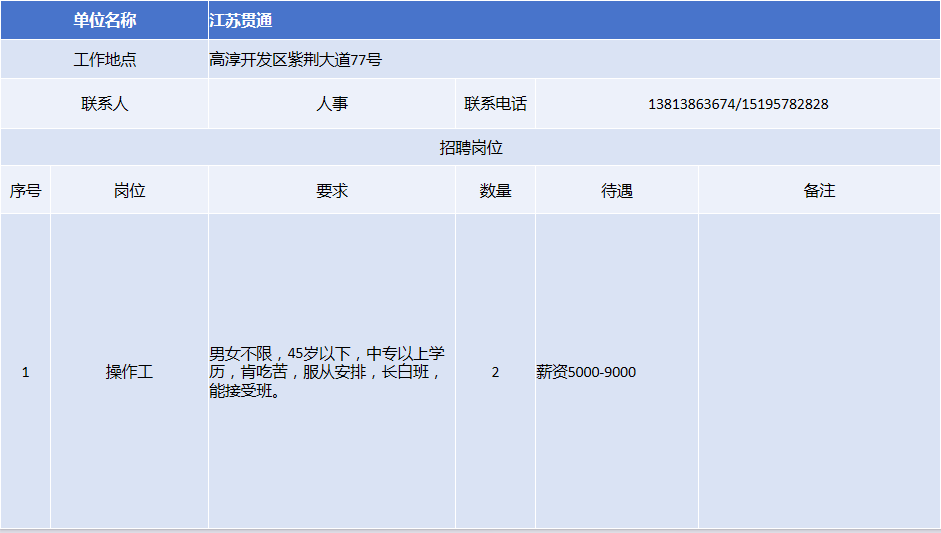Select the 待遇 column header
The width and height of the screenshot is (941, 533).
617,191
